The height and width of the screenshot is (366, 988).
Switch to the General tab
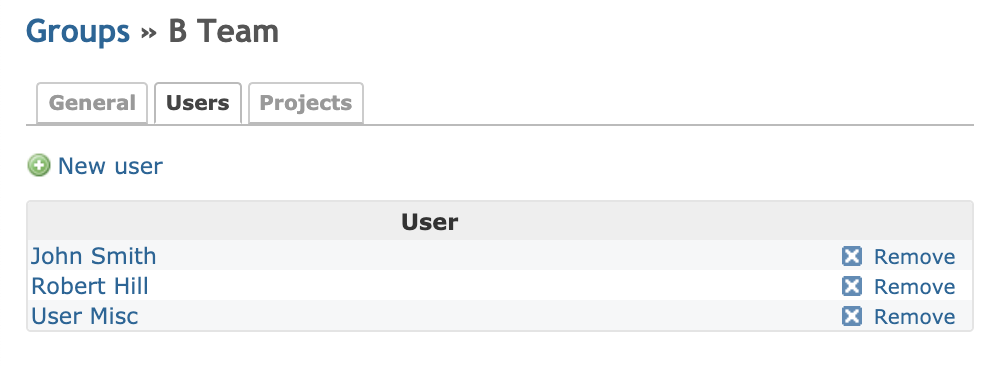coord(92,103)
